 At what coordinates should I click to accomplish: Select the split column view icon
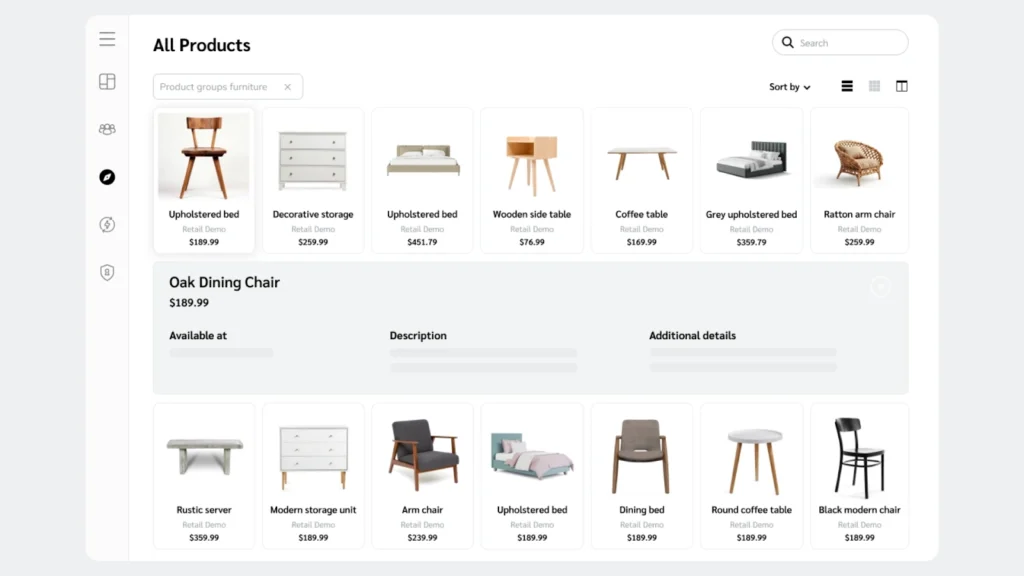901,86
